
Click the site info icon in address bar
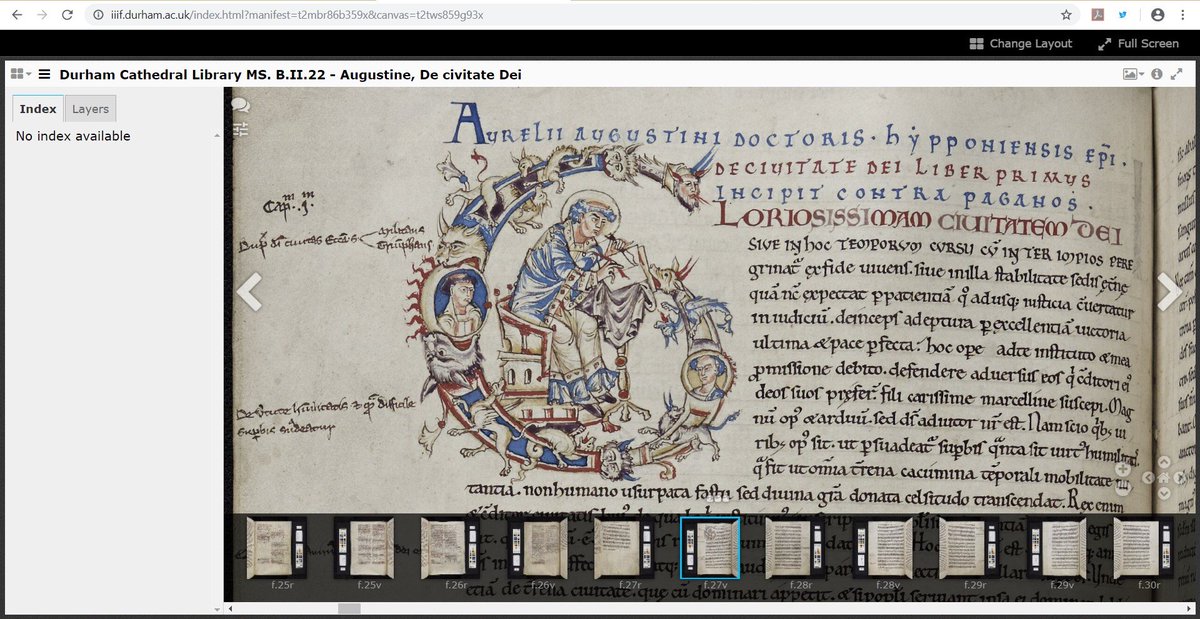[x=98, y=15]
